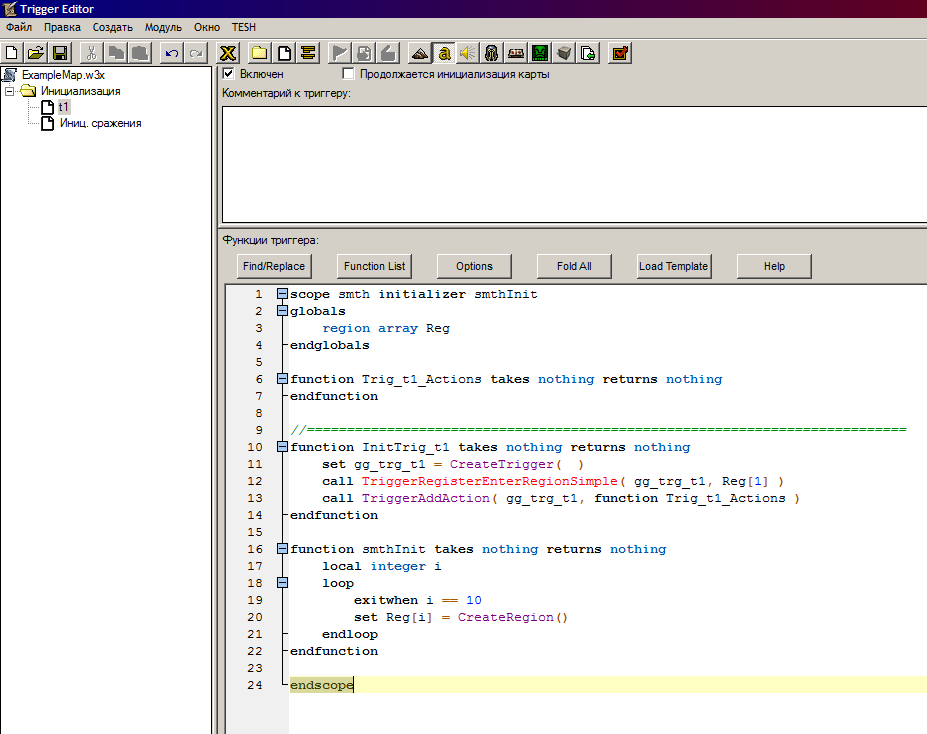Open the Sound Editor speaker icon

pyautogui.click(x=468, y=53)
